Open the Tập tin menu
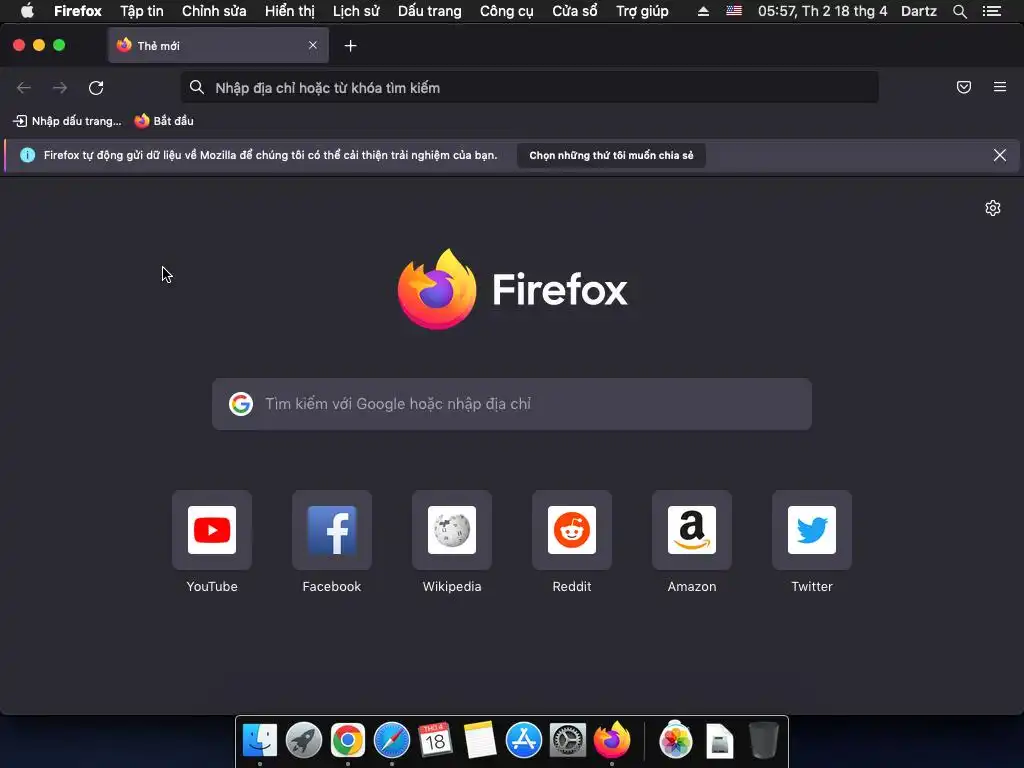Viewport: 1024px width, 768px height. pos(142,11)
